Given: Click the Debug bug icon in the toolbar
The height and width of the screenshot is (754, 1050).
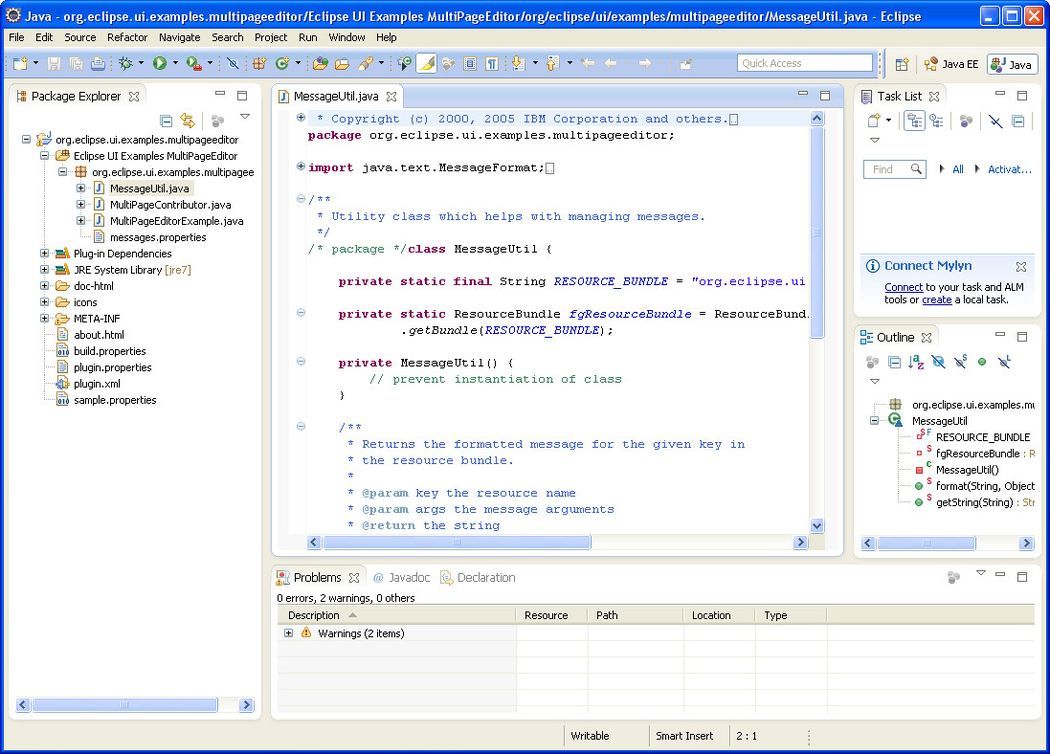Looking at the screenshot, I should (125, 63).
